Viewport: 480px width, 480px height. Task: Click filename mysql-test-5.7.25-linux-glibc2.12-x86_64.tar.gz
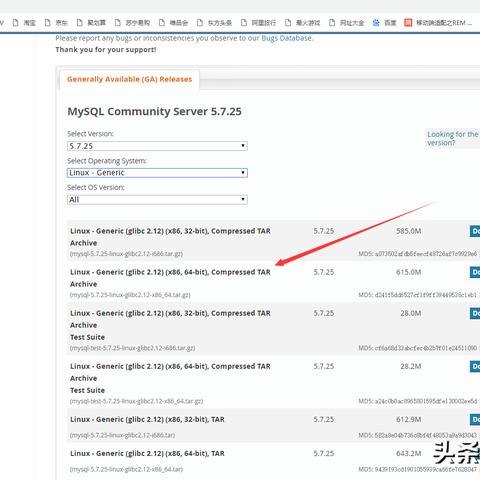click(x=136, y=401)
